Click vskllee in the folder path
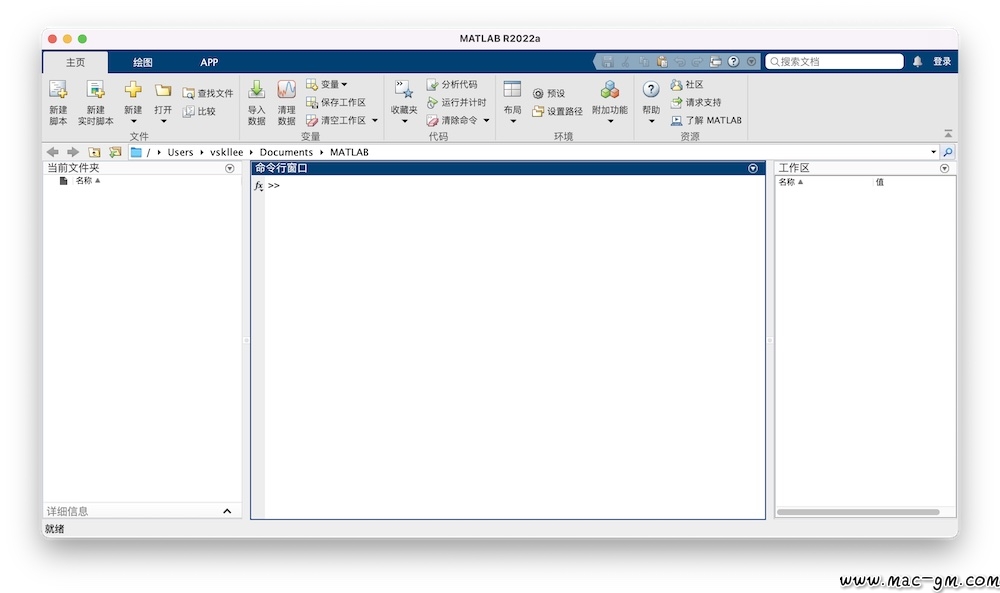 pos(226,152)
